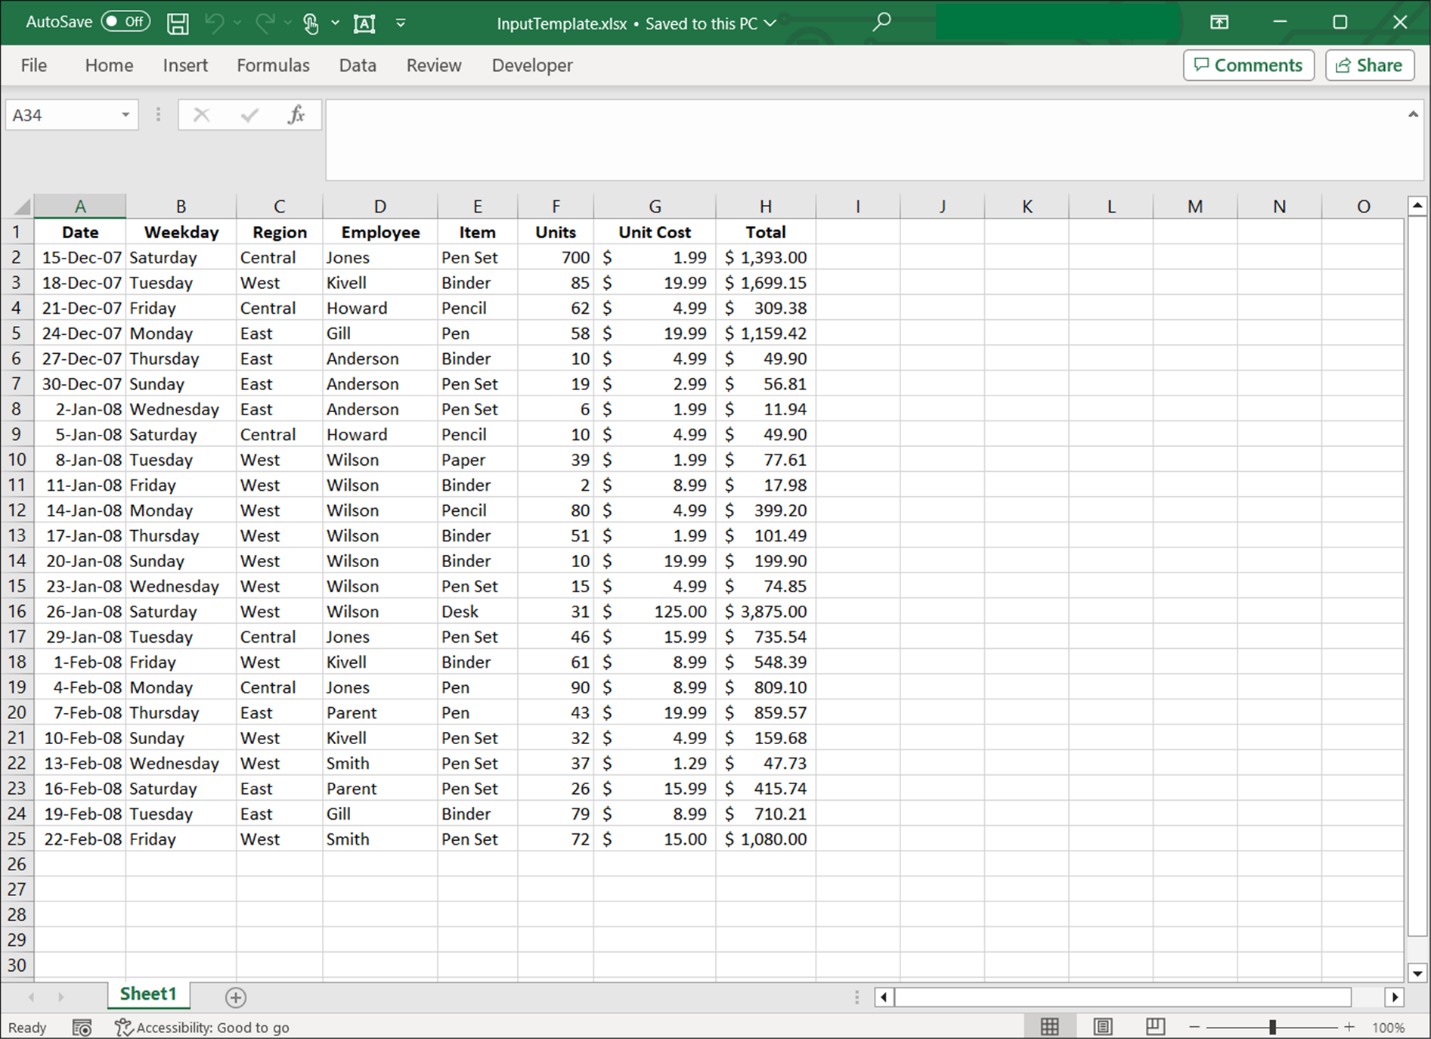Switch to Page Break Preview view
The image size is (1431, 1039).
(1155, 1027)
